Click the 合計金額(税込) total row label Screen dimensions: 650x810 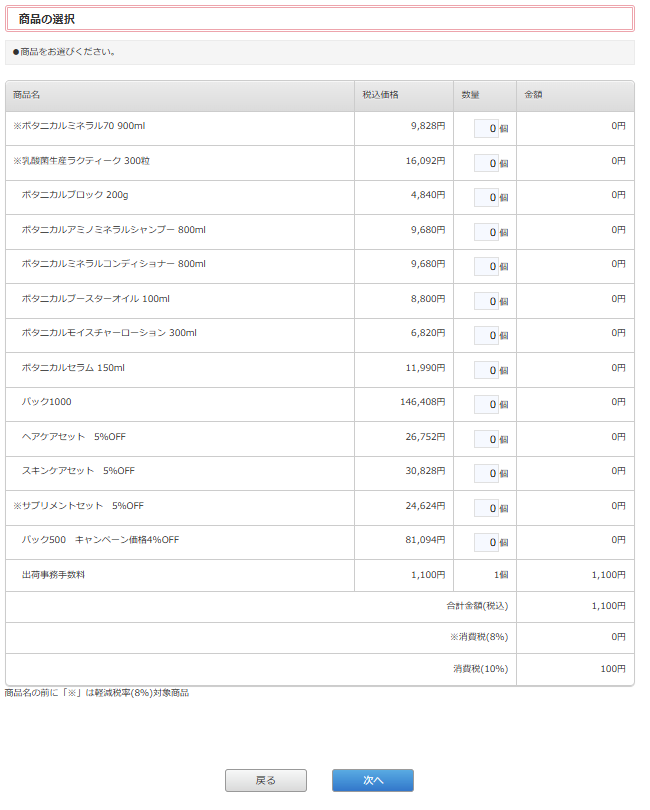click(x=477, y=606)
